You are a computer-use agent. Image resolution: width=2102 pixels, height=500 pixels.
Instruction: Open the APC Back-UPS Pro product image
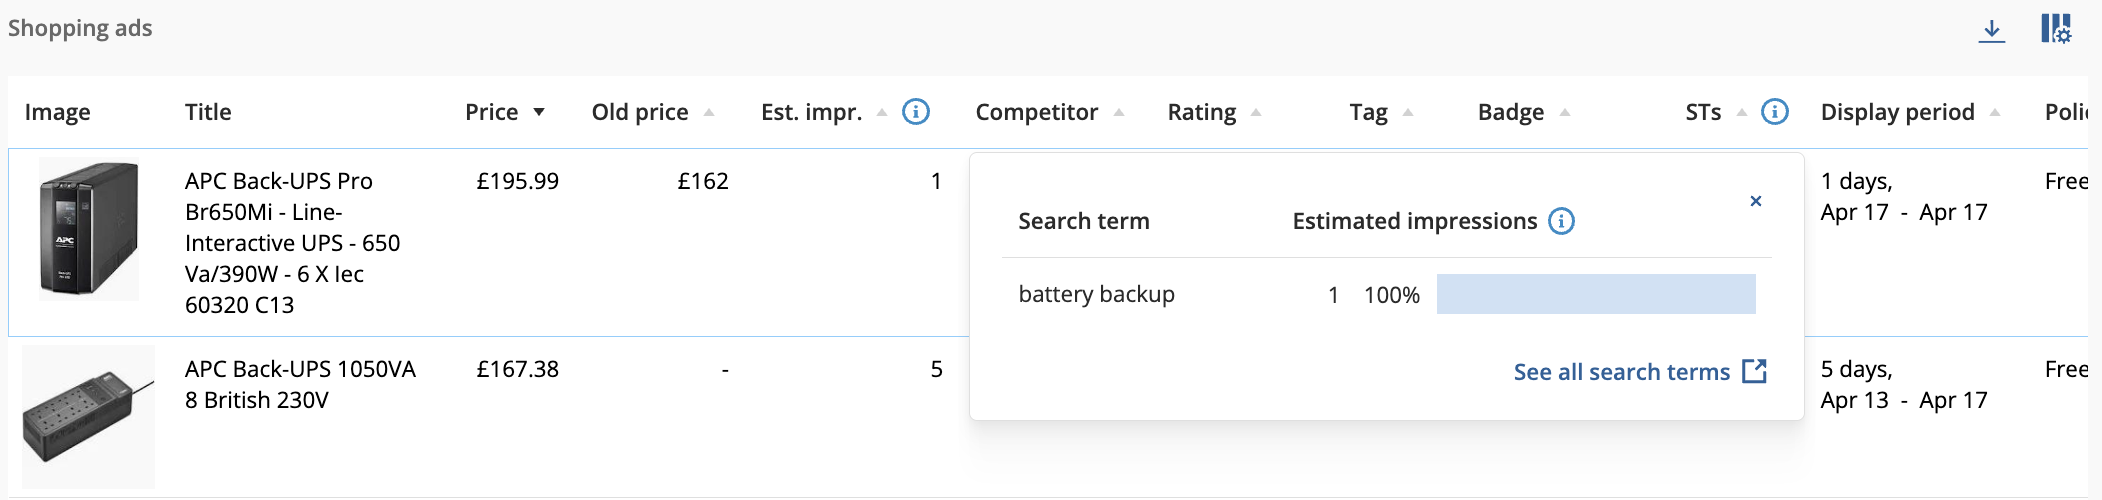88,231
